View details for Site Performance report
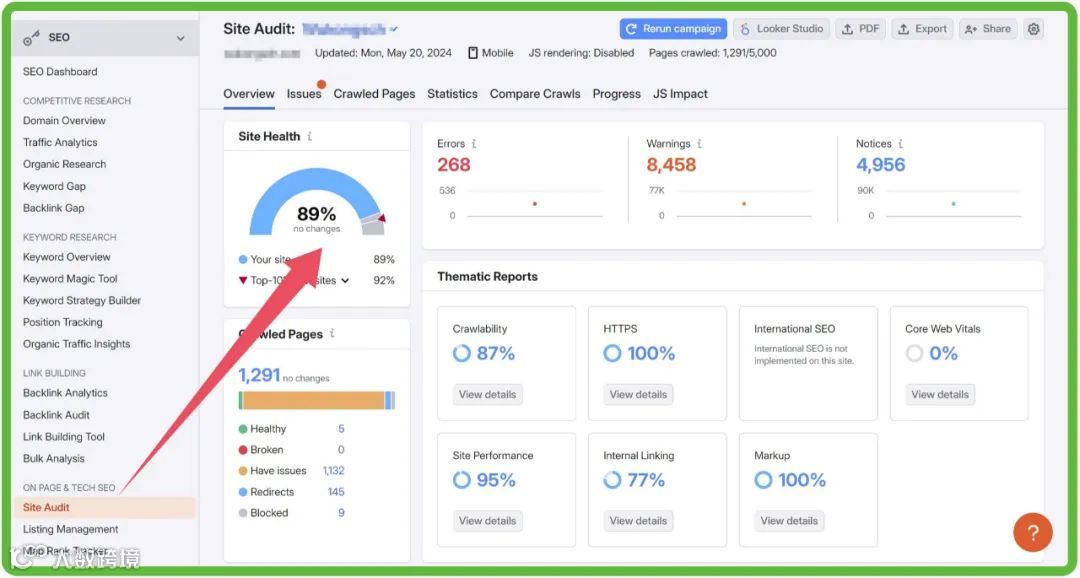 (487, 521)
